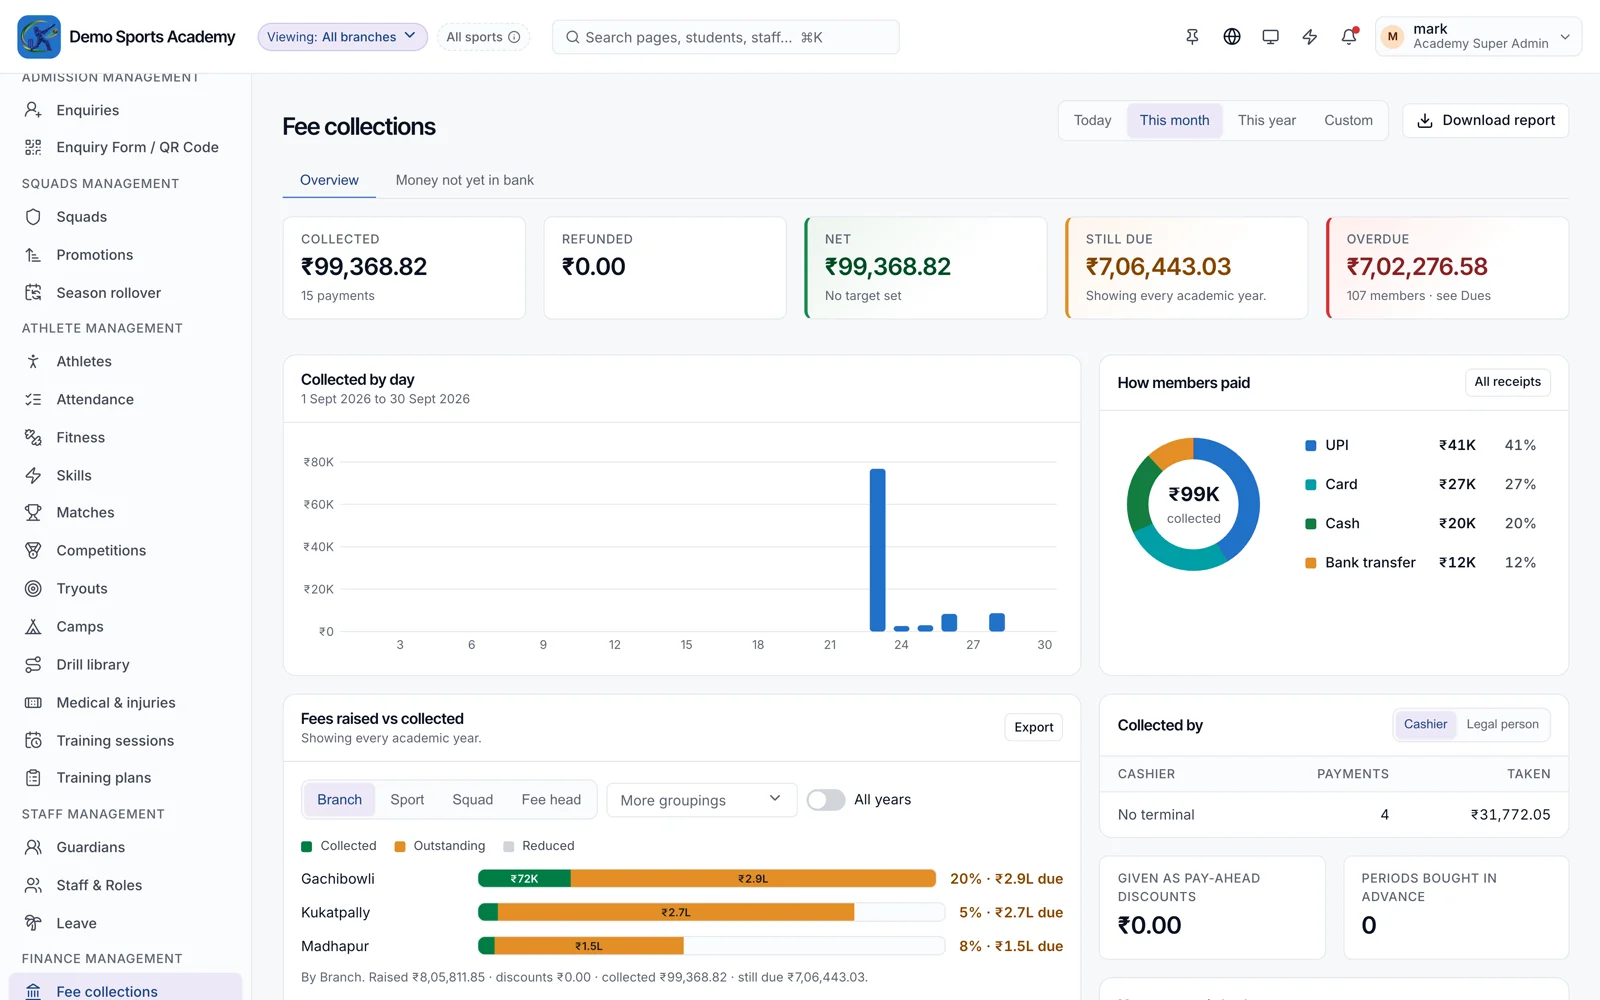This screenshot has width=1600, height=1000.
Task: Select the This year period option
Action: point(1266,120)
